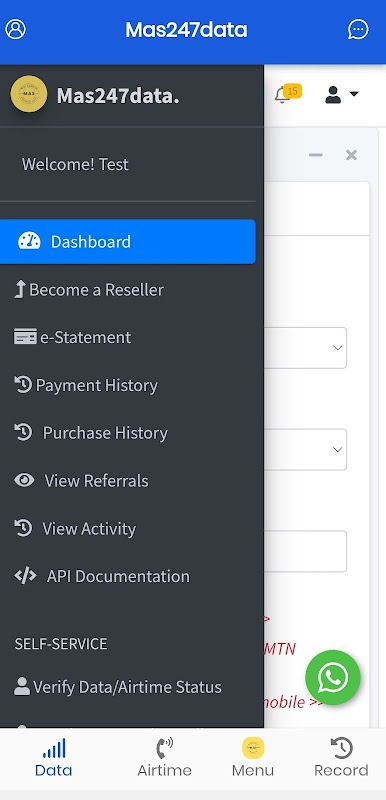Open the second select dropdown chevron
Image resolution: width=386 pixels, height=800 pixels.
(337, 449)
